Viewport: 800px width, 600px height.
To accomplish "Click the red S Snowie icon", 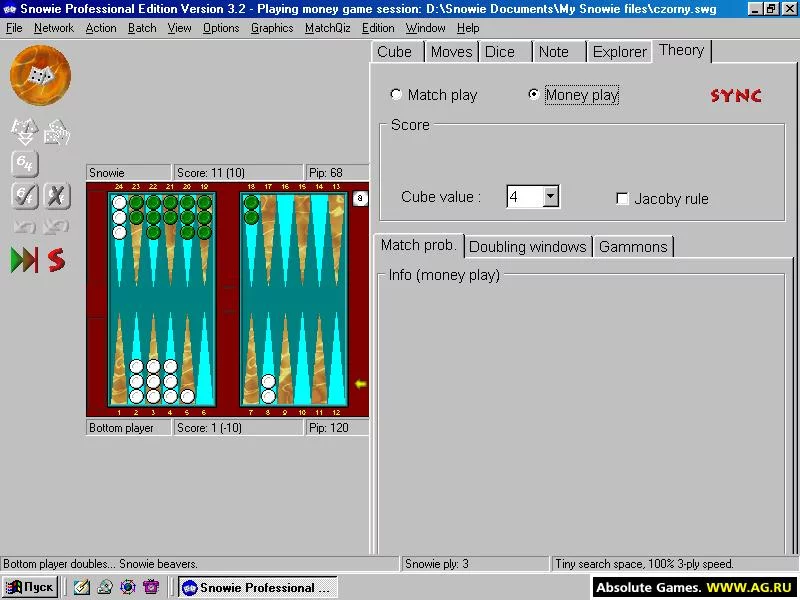I will tap(56, 260).
